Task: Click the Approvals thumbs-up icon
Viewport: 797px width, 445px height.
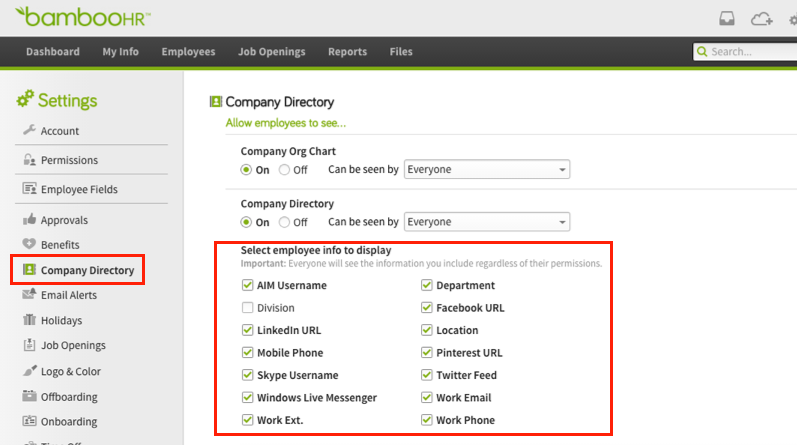Action: [29, 220]
